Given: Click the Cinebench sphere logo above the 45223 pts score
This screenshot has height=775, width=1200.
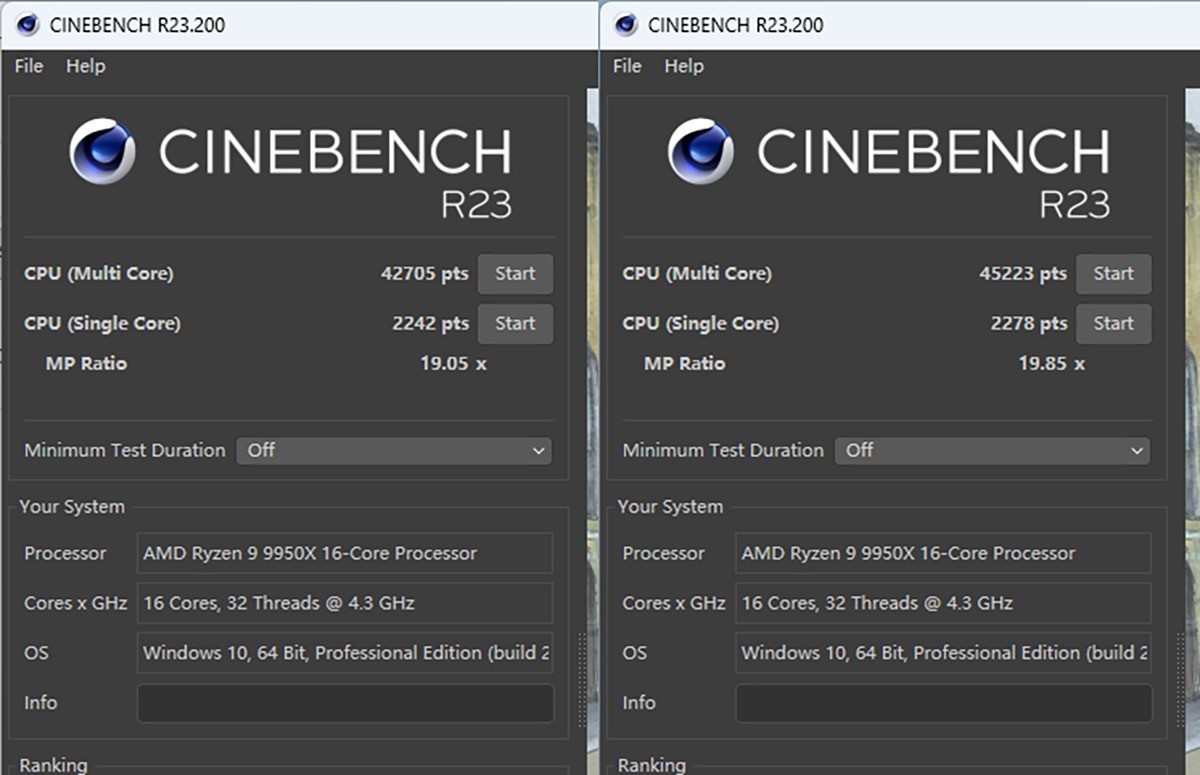Looking at the screenshot, I should [700, 151].
